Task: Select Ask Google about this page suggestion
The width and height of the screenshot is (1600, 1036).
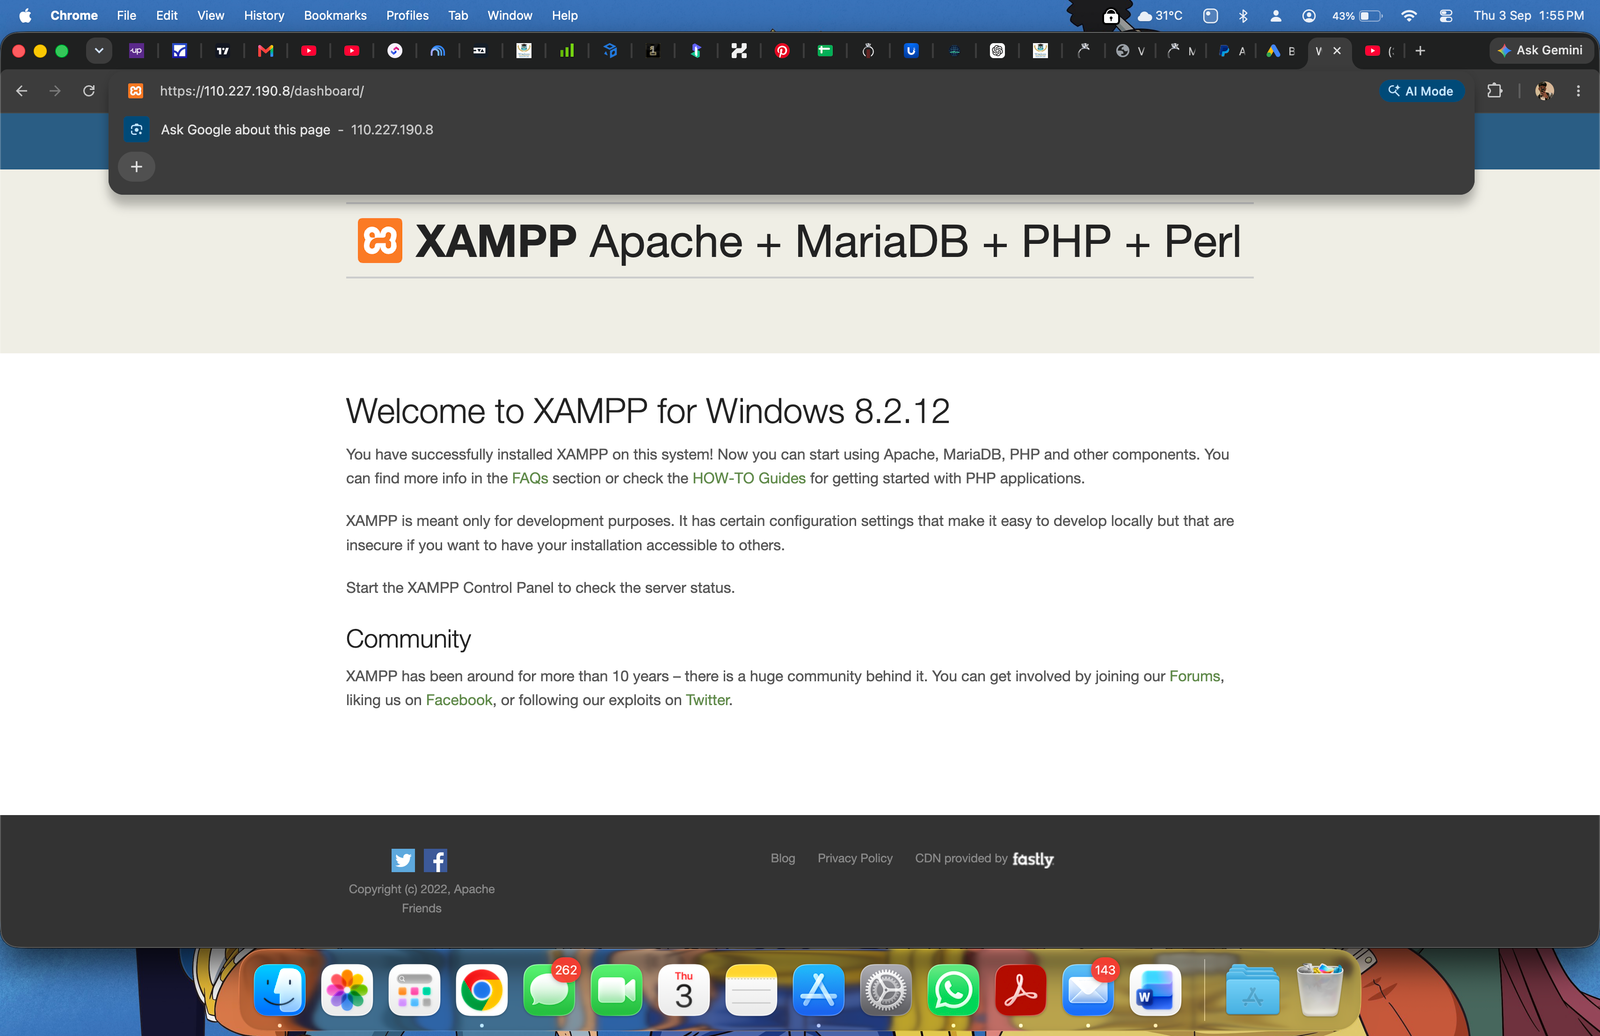Action: coord(791,130)
